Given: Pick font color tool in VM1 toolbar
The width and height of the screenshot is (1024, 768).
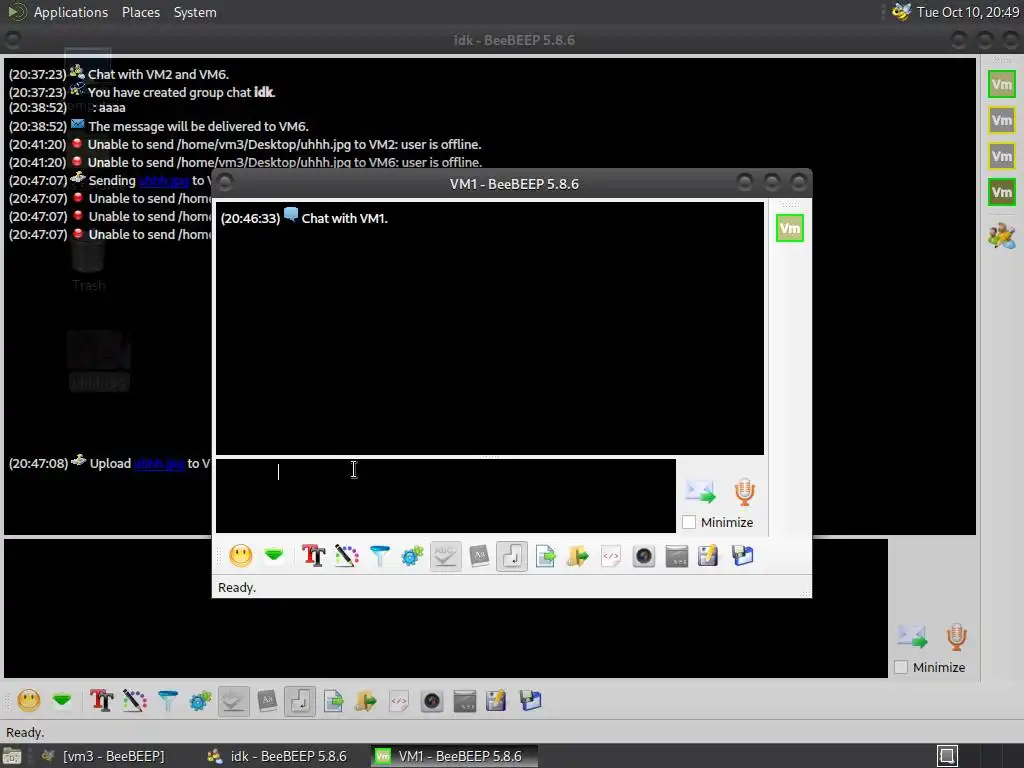Looking at the screenshot, I should tap(347, 556).
